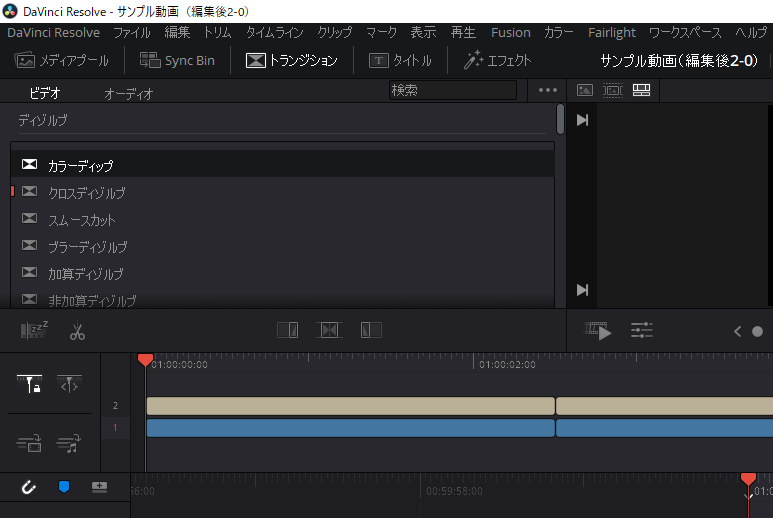The image size is (773, 518).
Task: Select the first beige clip on track 2
Action: pyautogui.click(x=351, y=406)
